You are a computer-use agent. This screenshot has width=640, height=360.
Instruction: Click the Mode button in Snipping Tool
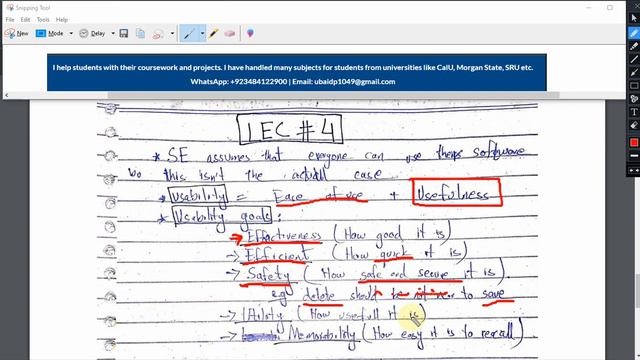coord(50,33)
